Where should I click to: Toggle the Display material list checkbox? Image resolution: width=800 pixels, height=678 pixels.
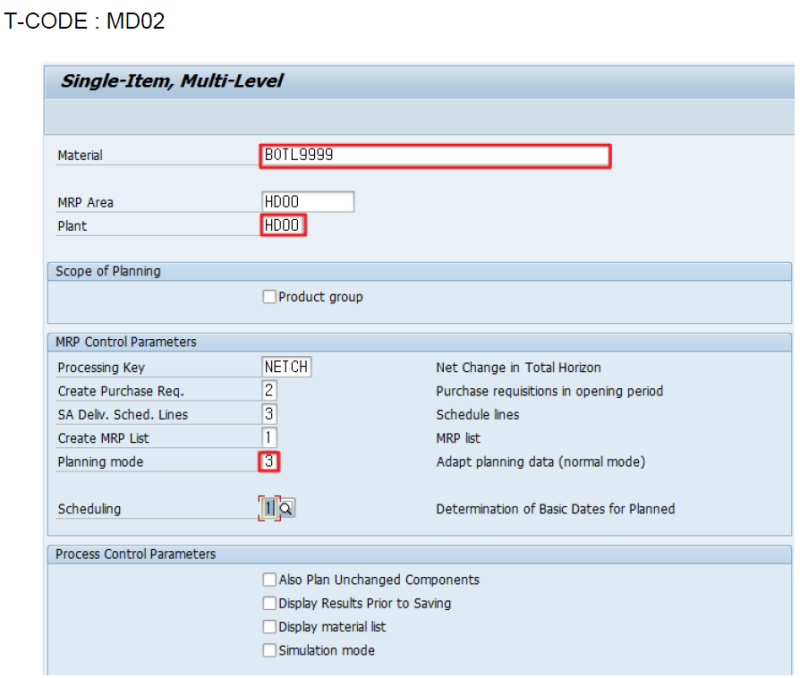[x=269, y=626]
